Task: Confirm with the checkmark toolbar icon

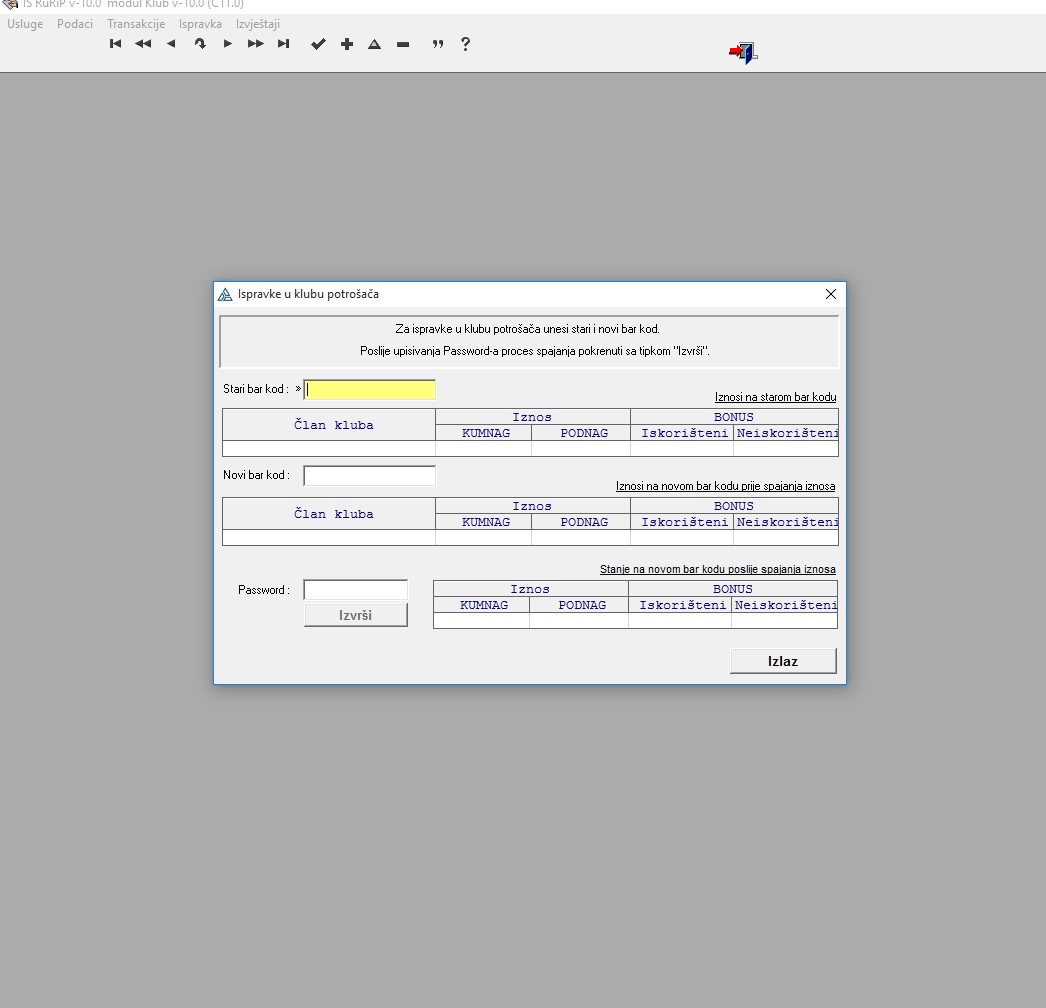Action: coord(318,44)
